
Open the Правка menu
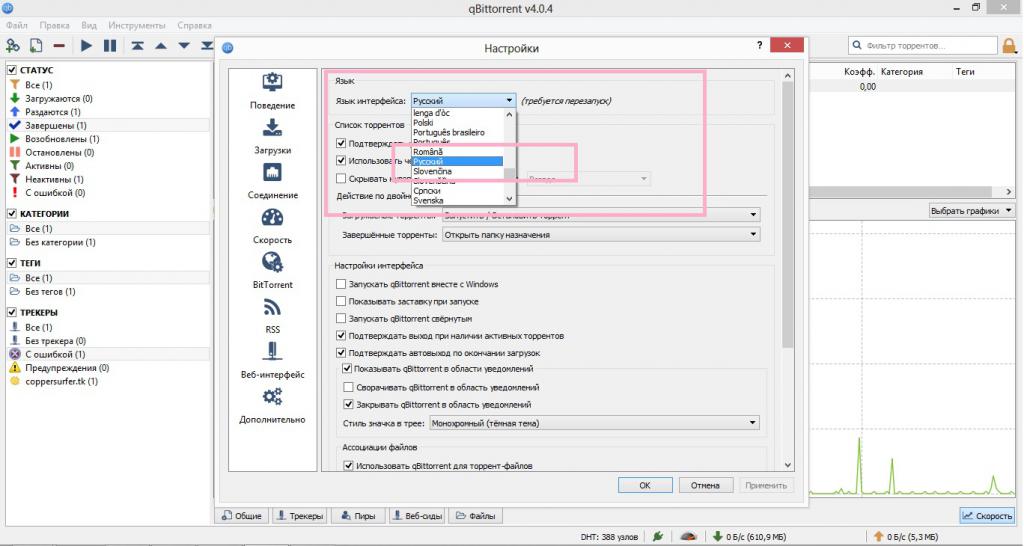point(54,25)
